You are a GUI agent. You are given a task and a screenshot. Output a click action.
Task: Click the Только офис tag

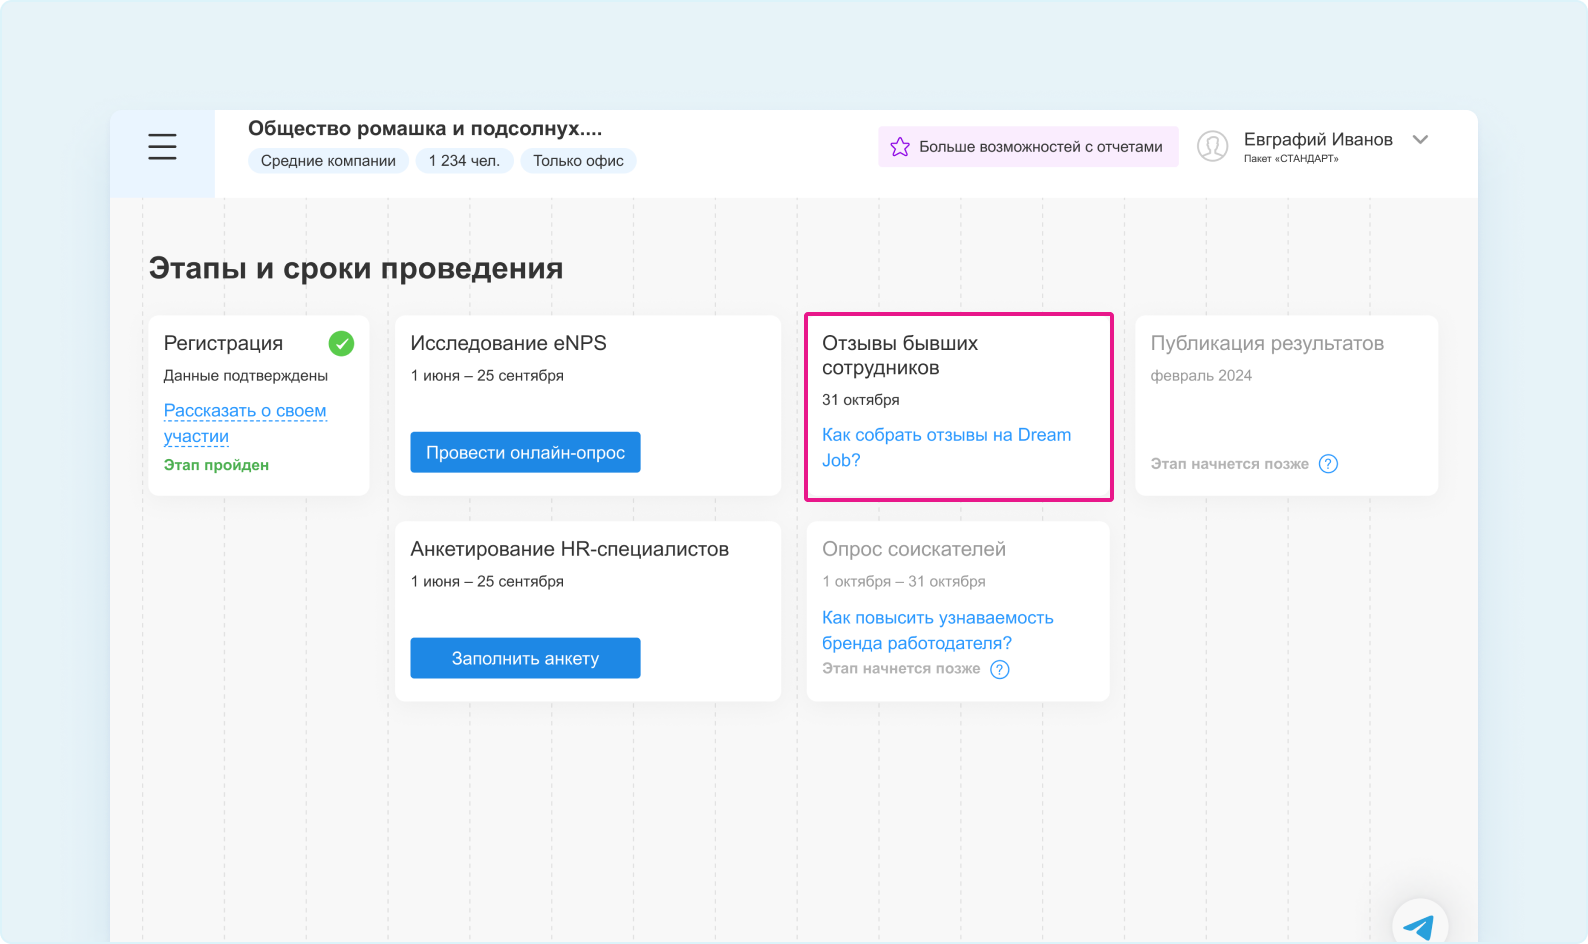pyautogui.click(x=578, y=161)
